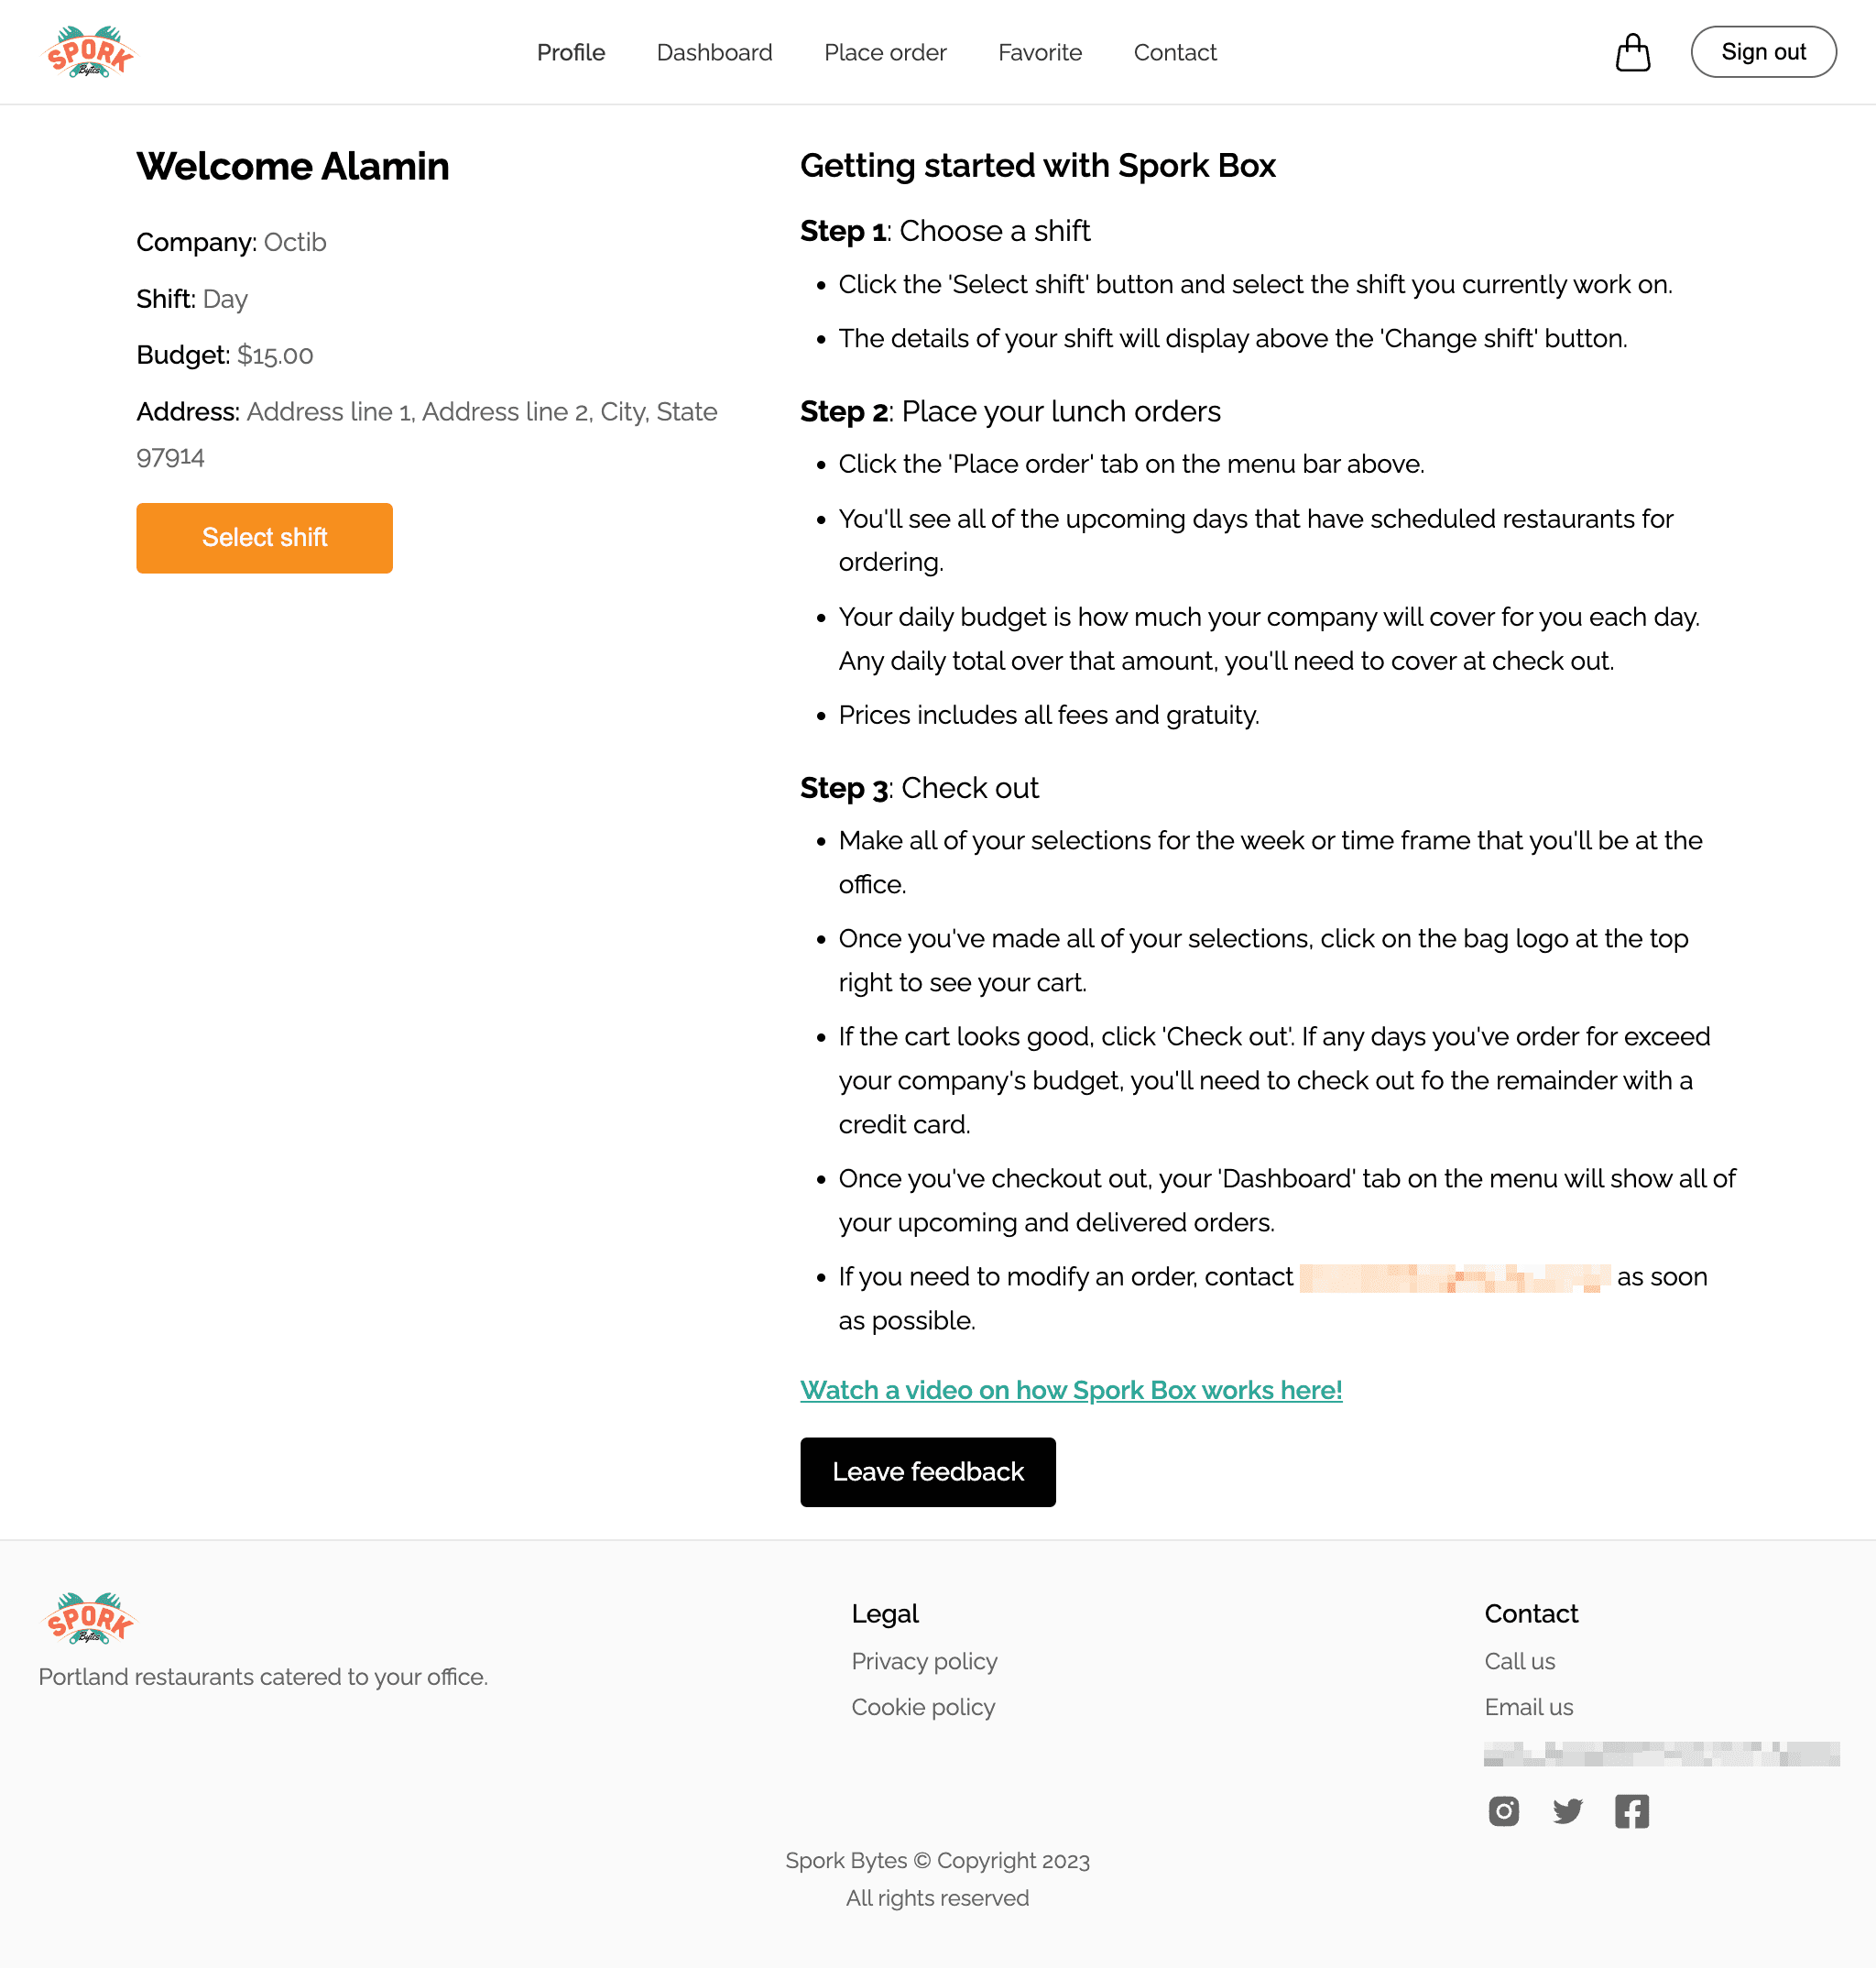
Task: Click the Call us link
Action: click(1519, 1661)
